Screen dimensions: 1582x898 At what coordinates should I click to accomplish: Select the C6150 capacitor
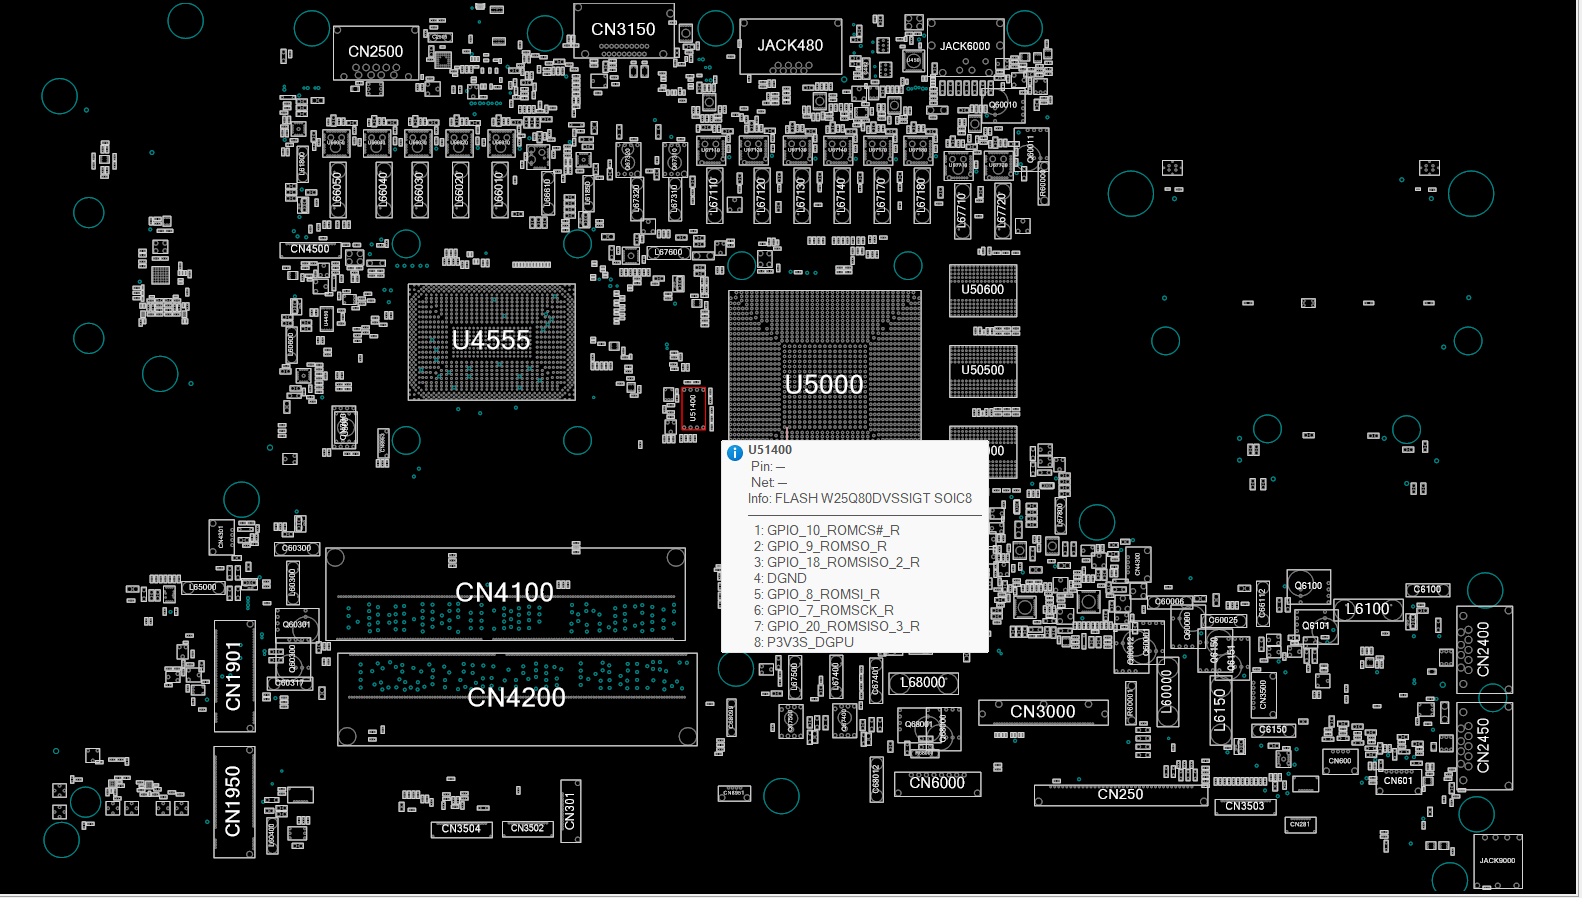pos(1273,730)
